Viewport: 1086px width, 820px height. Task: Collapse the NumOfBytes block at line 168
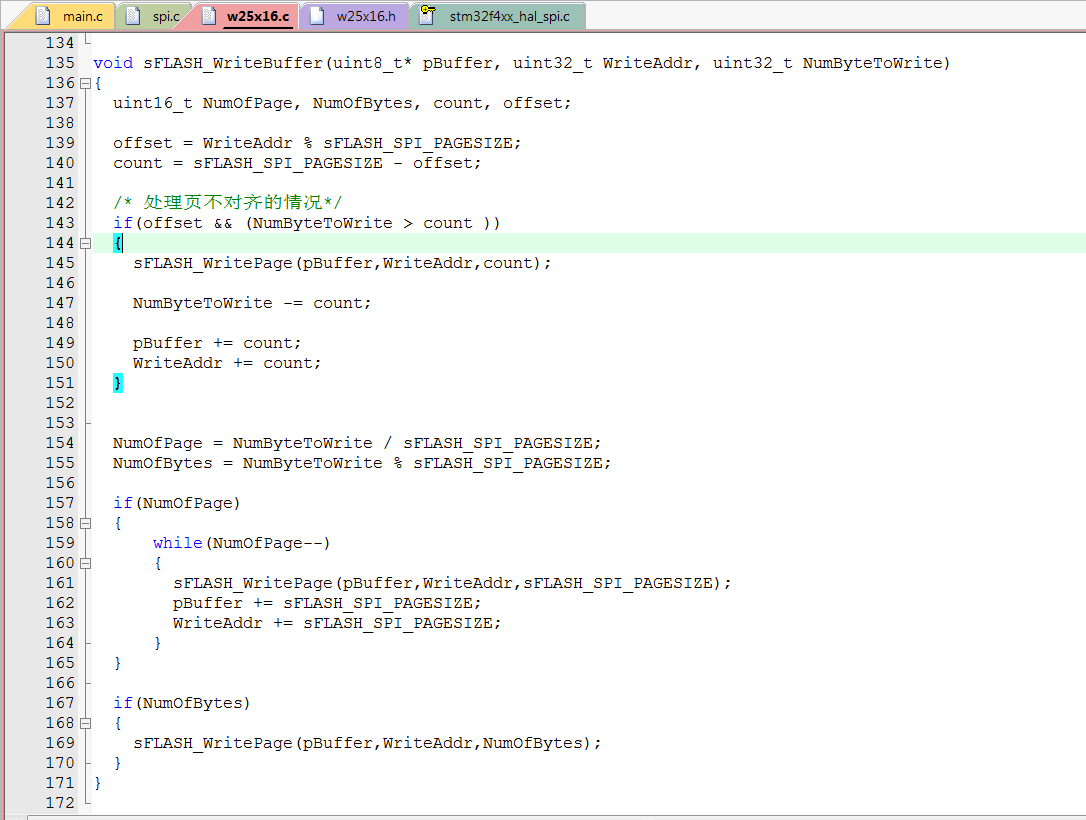(x=85, y=724)
